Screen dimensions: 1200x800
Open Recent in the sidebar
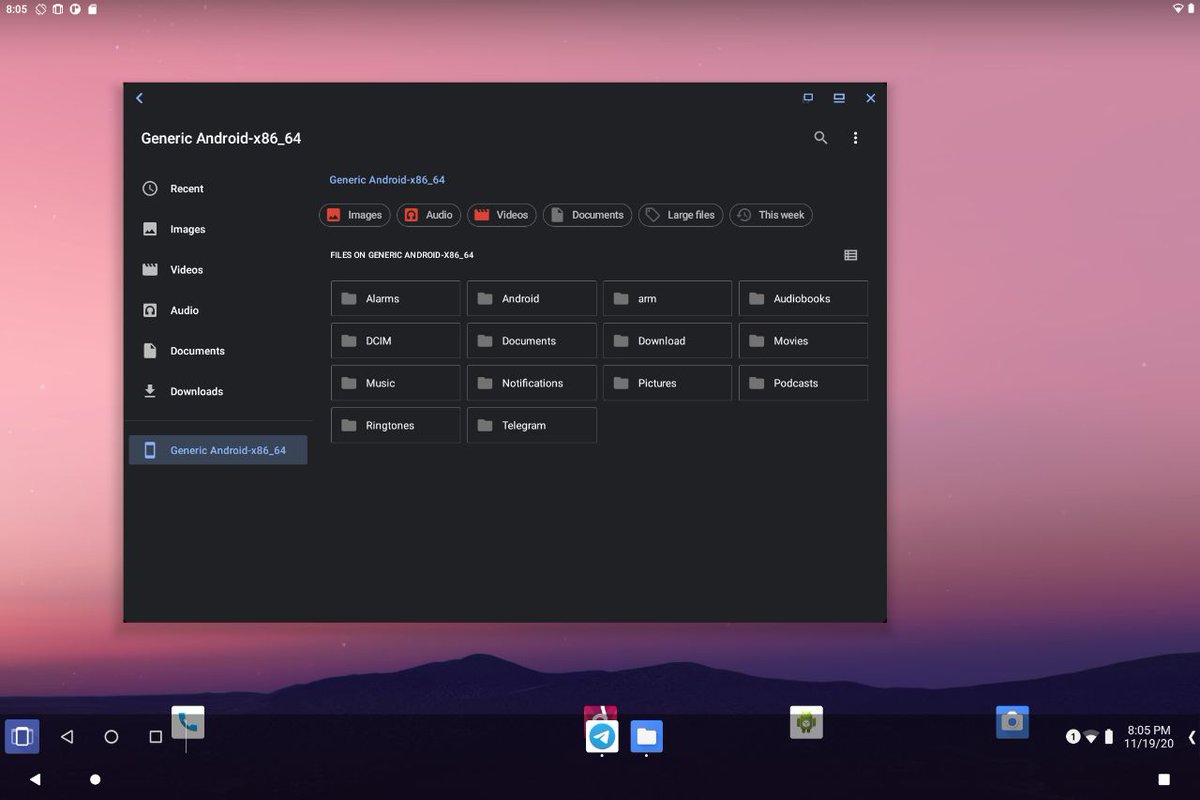pyautogui.click(x=218, y=188)
